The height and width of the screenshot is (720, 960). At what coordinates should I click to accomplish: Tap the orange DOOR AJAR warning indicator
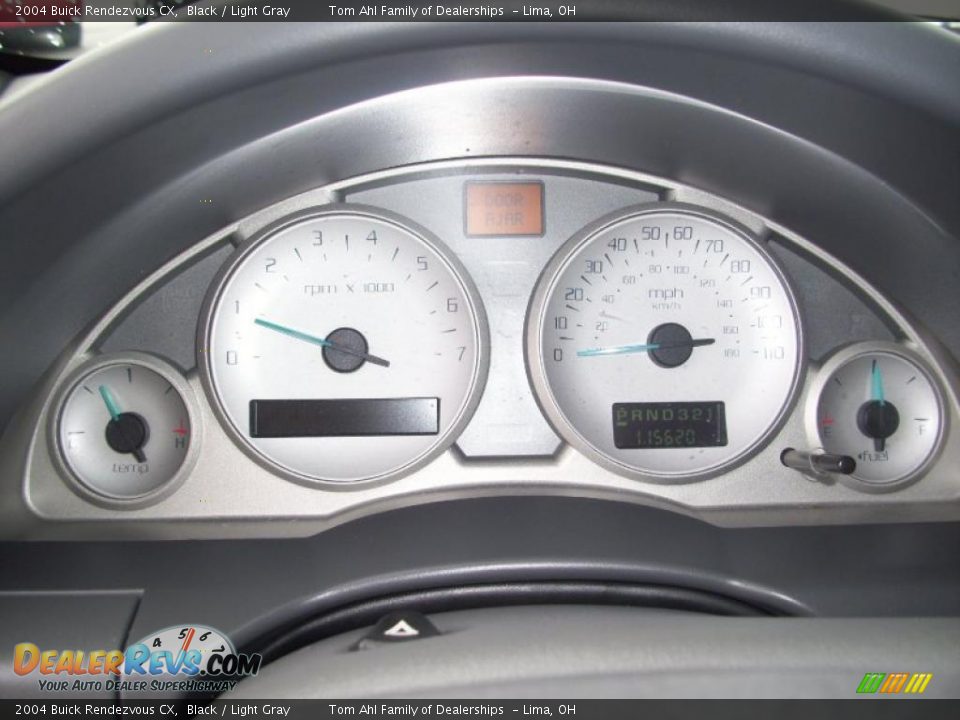click(x=504, y=209)
